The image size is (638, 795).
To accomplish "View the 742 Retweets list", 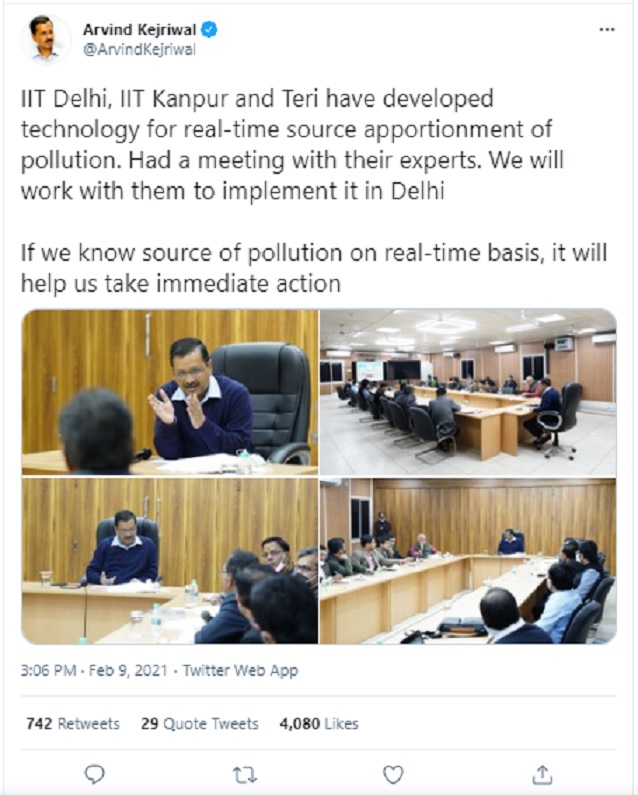I will coord(73,724).
